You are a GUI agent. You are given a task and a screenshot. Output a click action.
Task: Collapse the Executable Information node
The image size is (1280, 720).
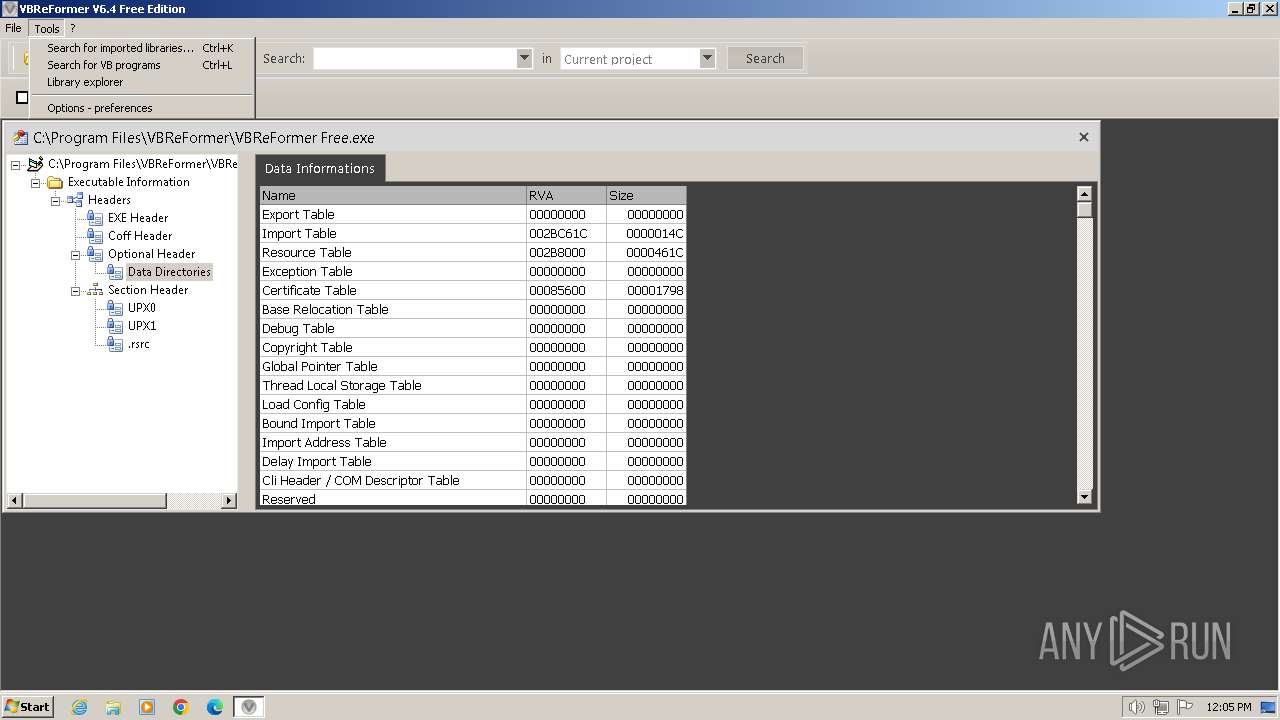pos(36,183)
